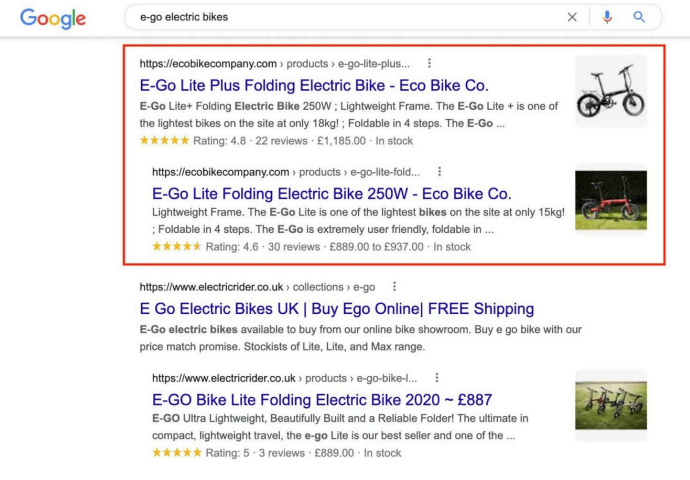
Task: Click into the e-go electric bikes search field
Action: pos(340,17)
